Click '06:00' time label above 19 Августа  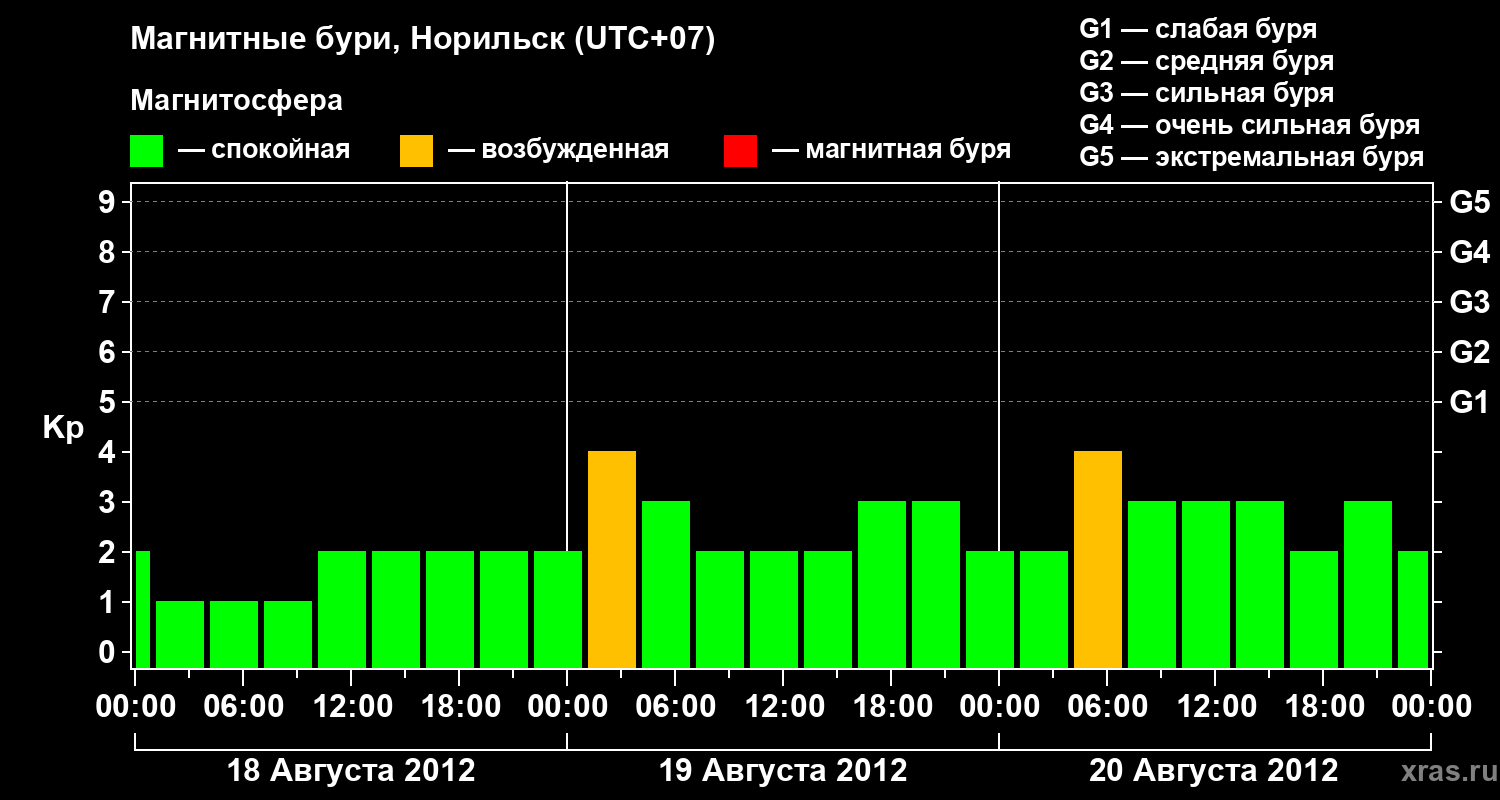pos(675,707)
